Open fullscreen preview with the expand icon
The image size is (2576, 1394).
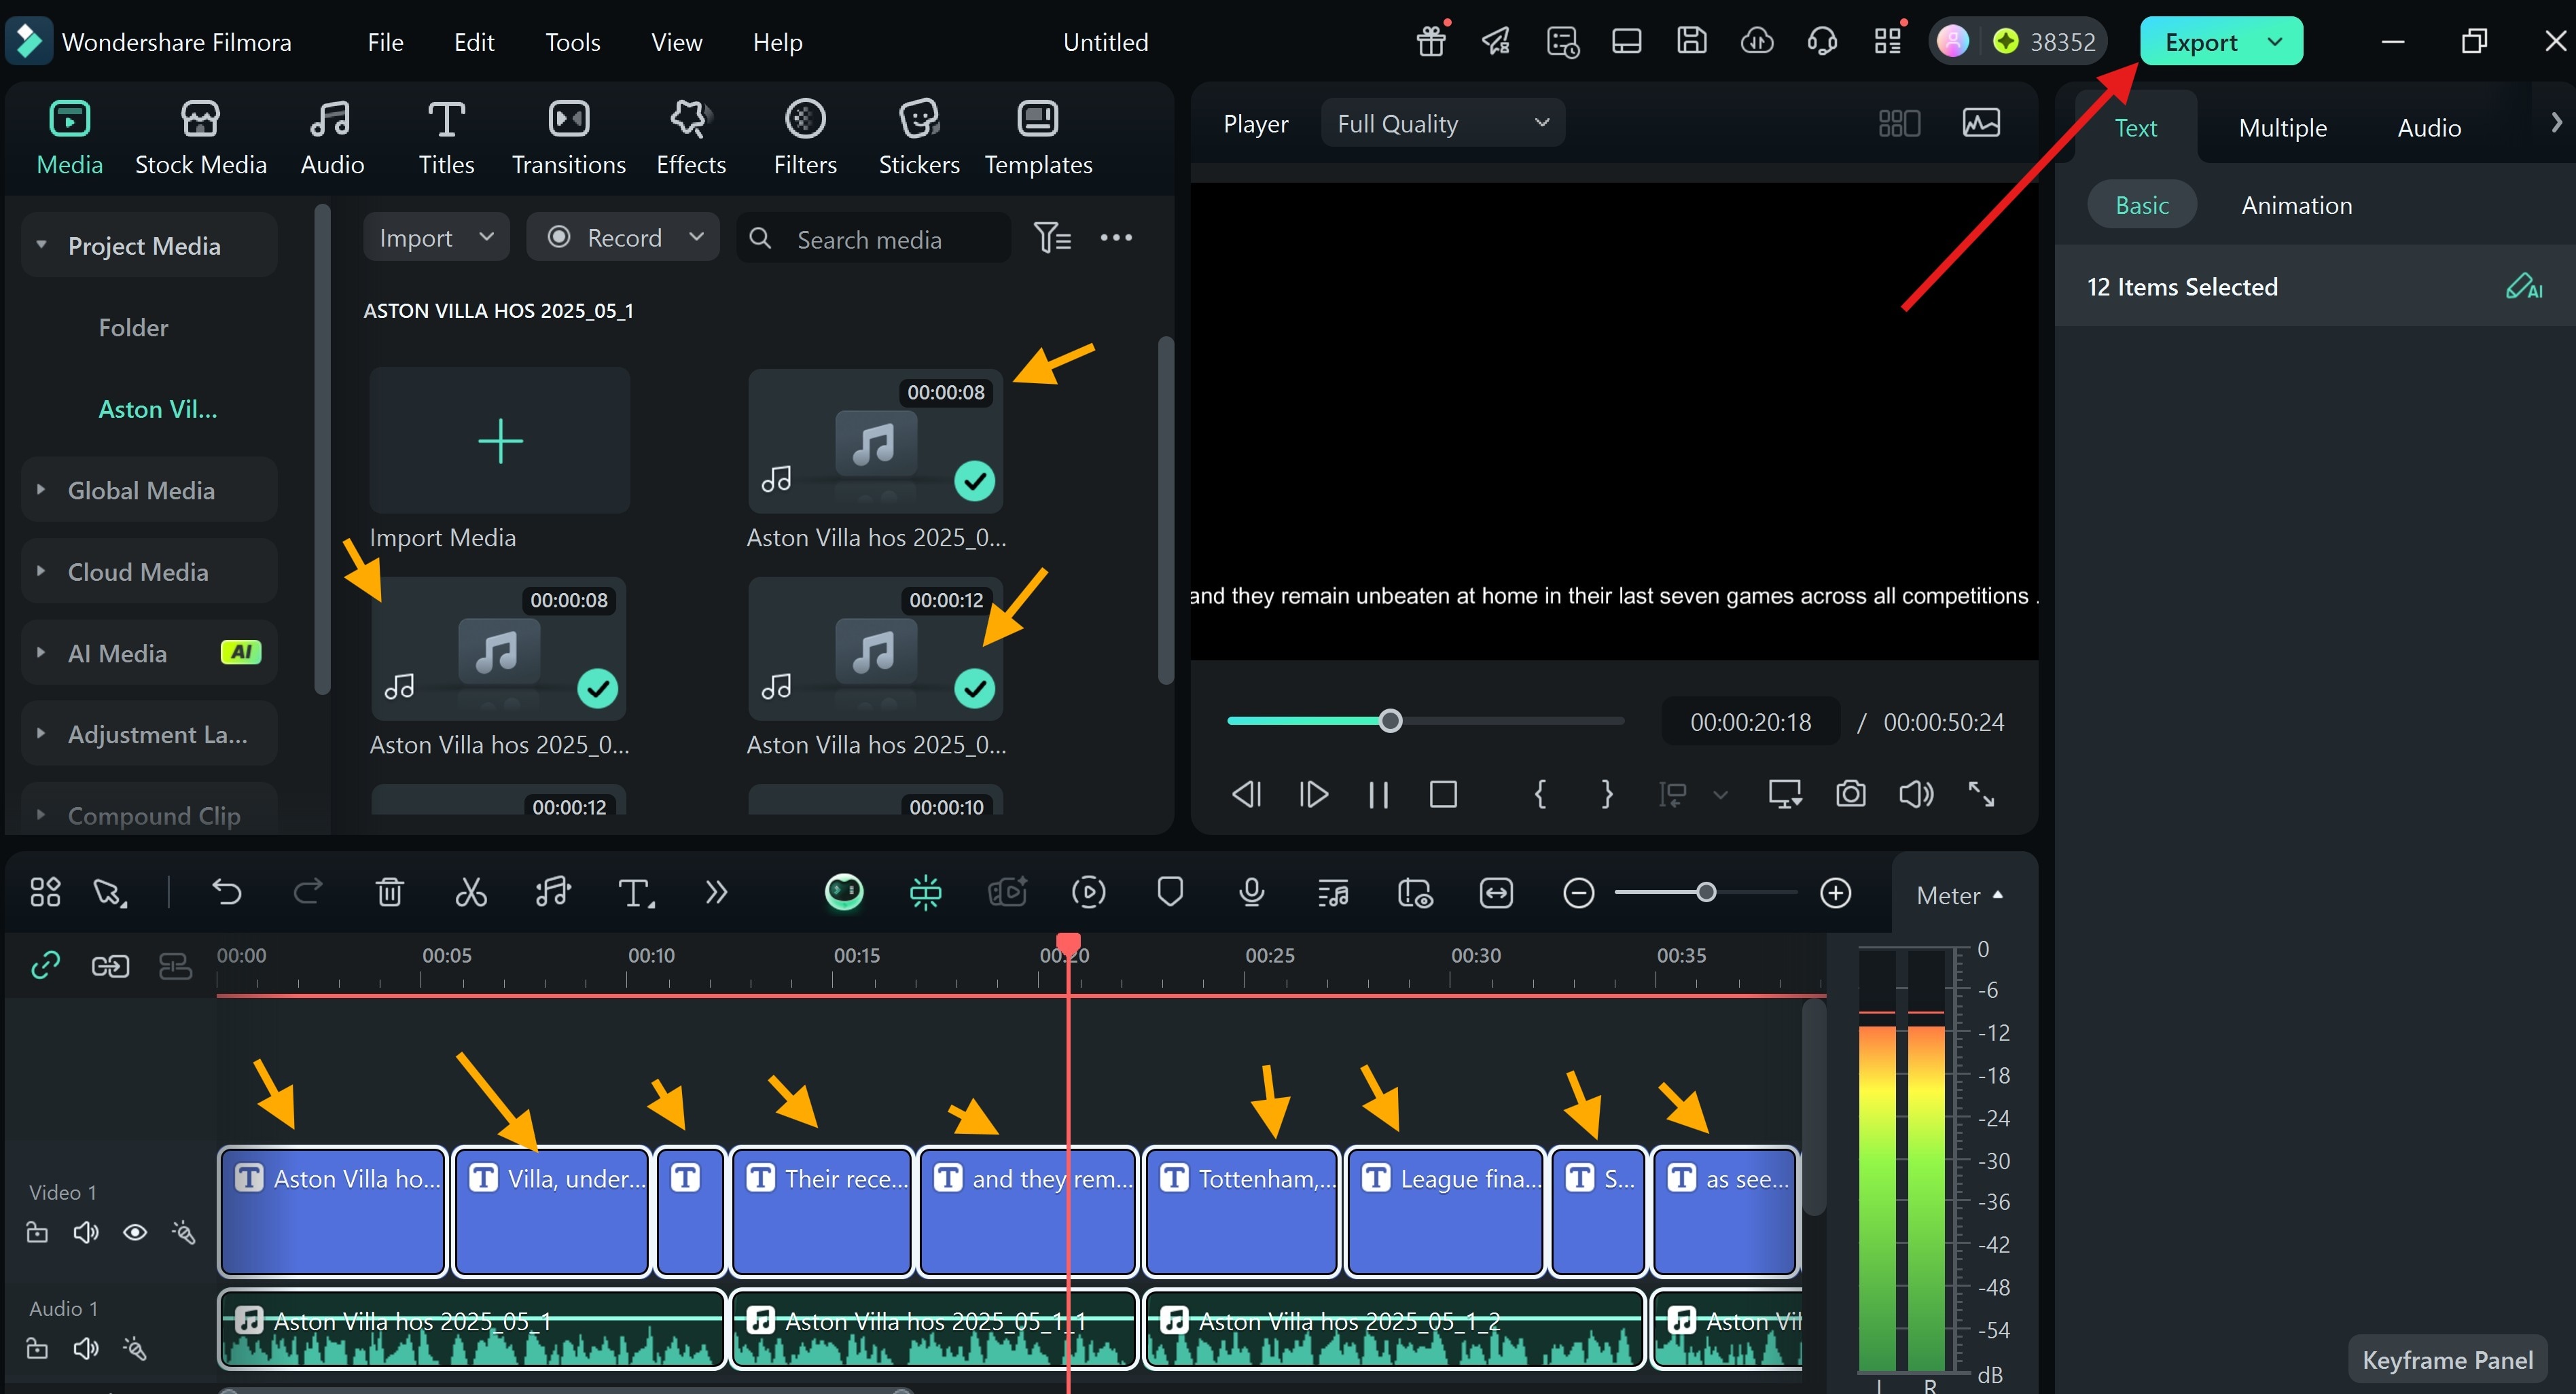coord(1981,794)
